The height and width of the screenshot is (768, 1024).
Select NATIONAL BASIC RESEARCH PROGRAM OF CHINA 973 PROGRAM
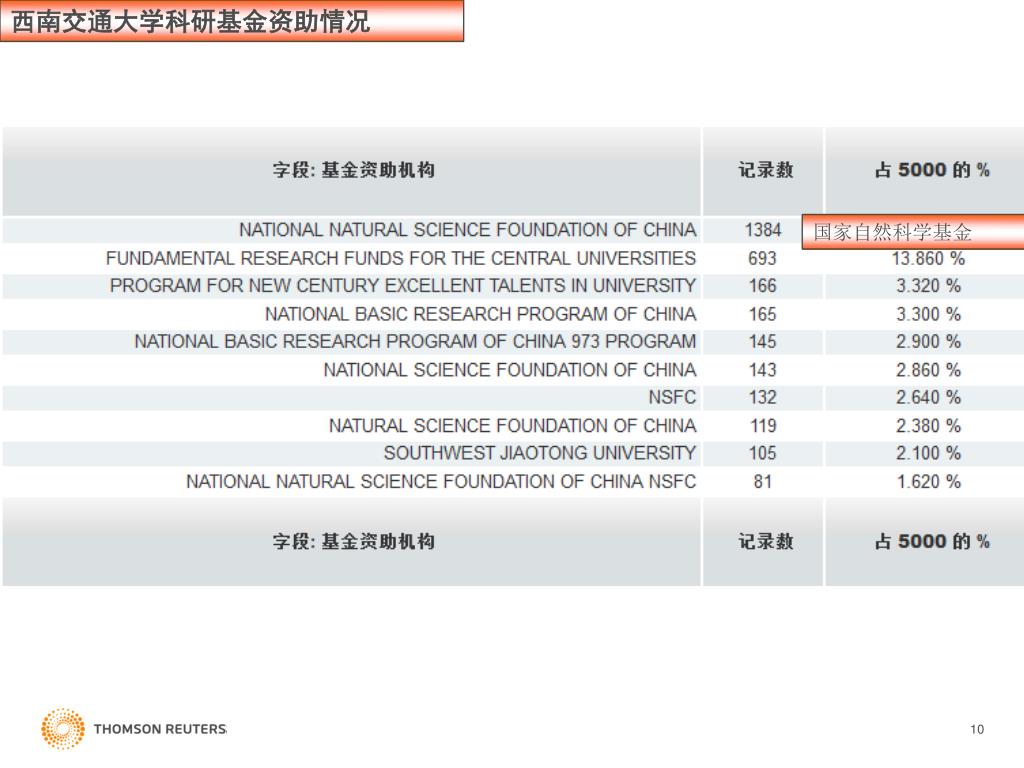(415, 342)
